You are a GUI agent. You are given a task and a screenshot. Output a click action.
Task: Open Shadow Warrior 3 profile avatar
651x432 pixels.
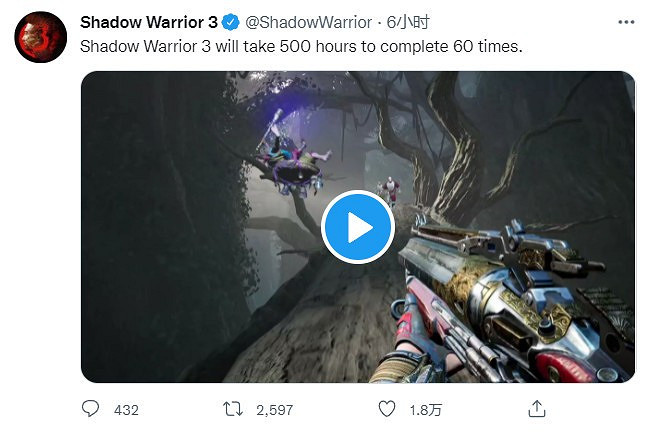click(40, 37)
